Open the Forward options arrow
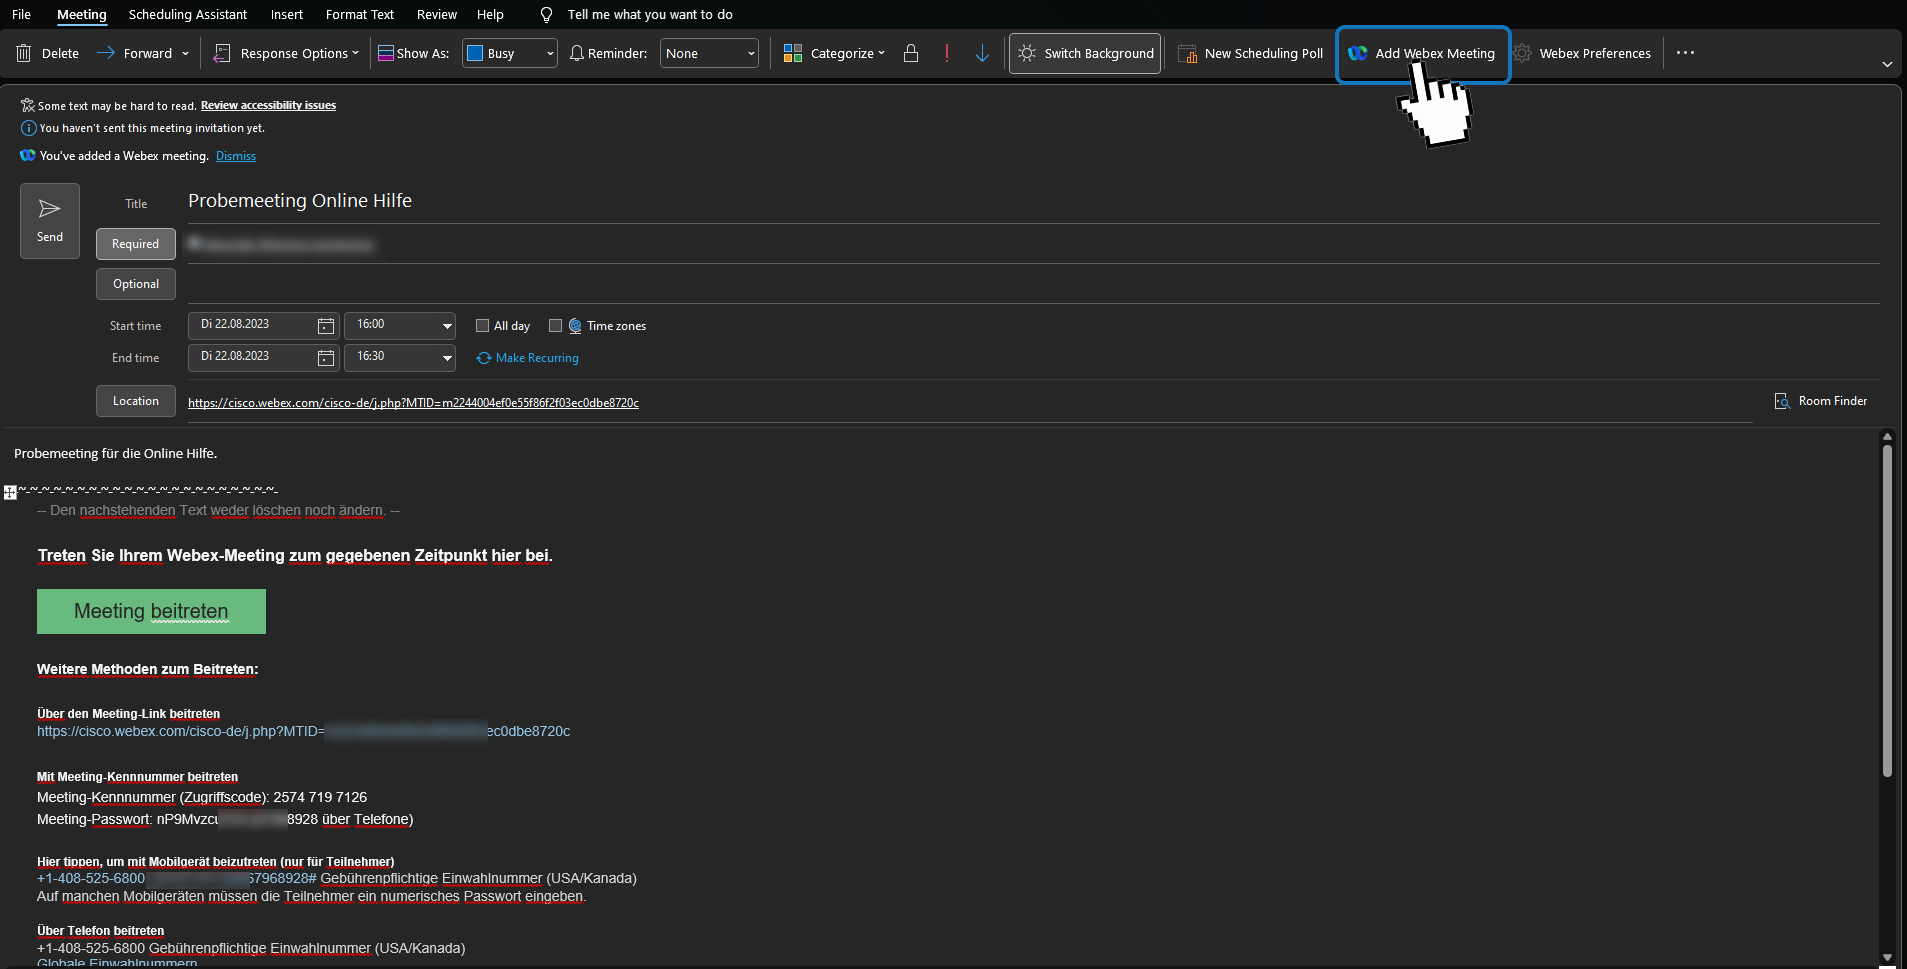 pos(186,54)
